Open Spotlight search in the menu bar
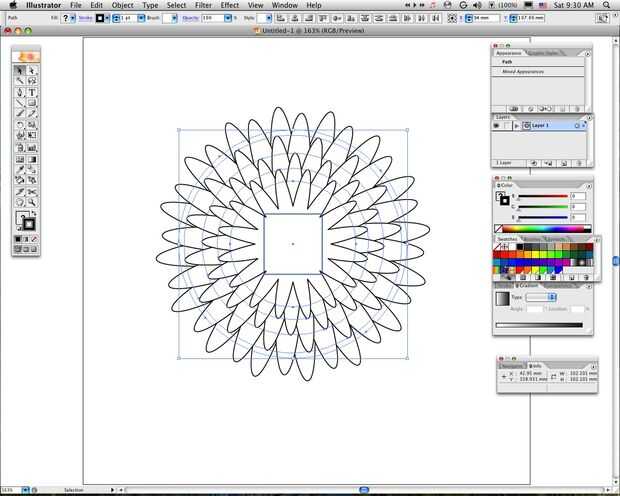The image size is (620, 496). coord(607,6)
